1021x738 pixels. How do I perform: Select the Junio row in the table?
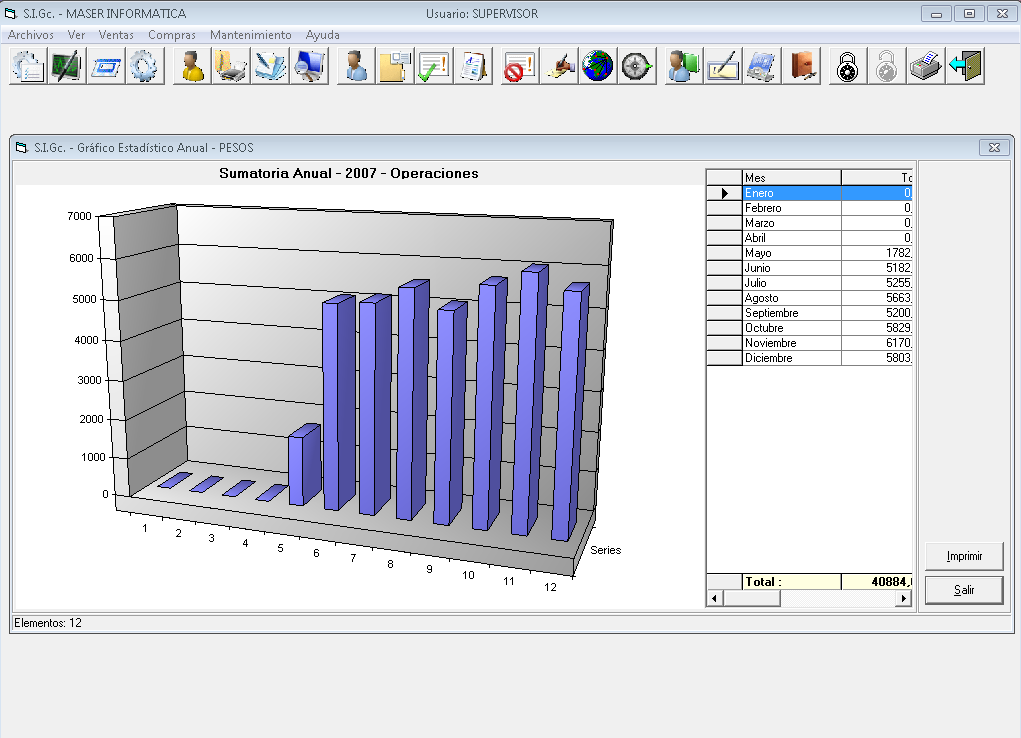pyautogui.click(x=809, y=268)
